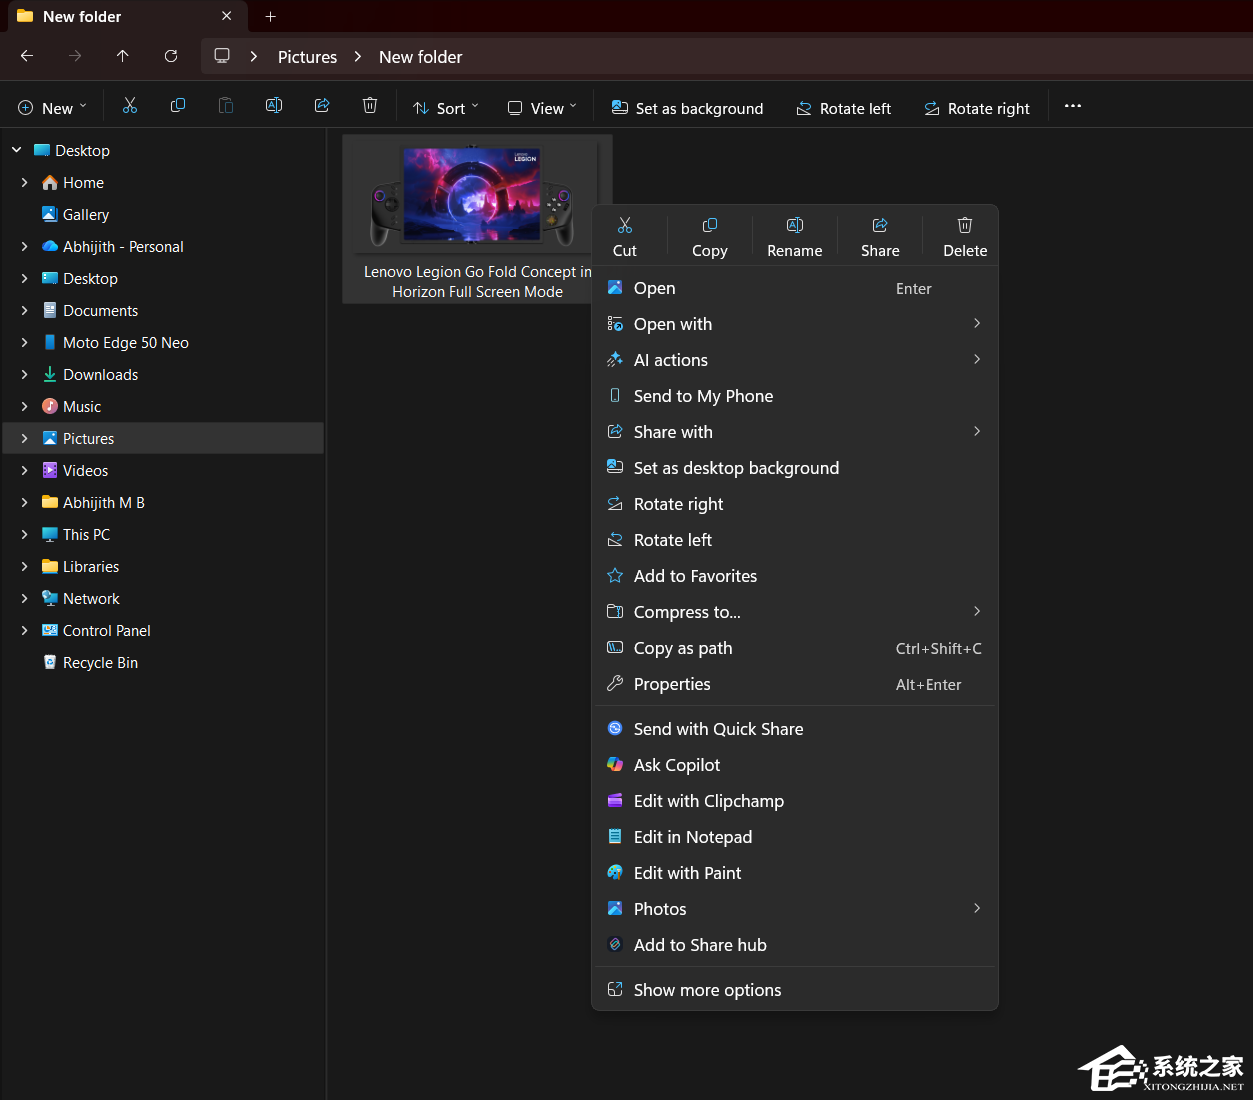Close the New folder tab
Viewport: 1253px width, 1100px height.
(x=227, y=16)
